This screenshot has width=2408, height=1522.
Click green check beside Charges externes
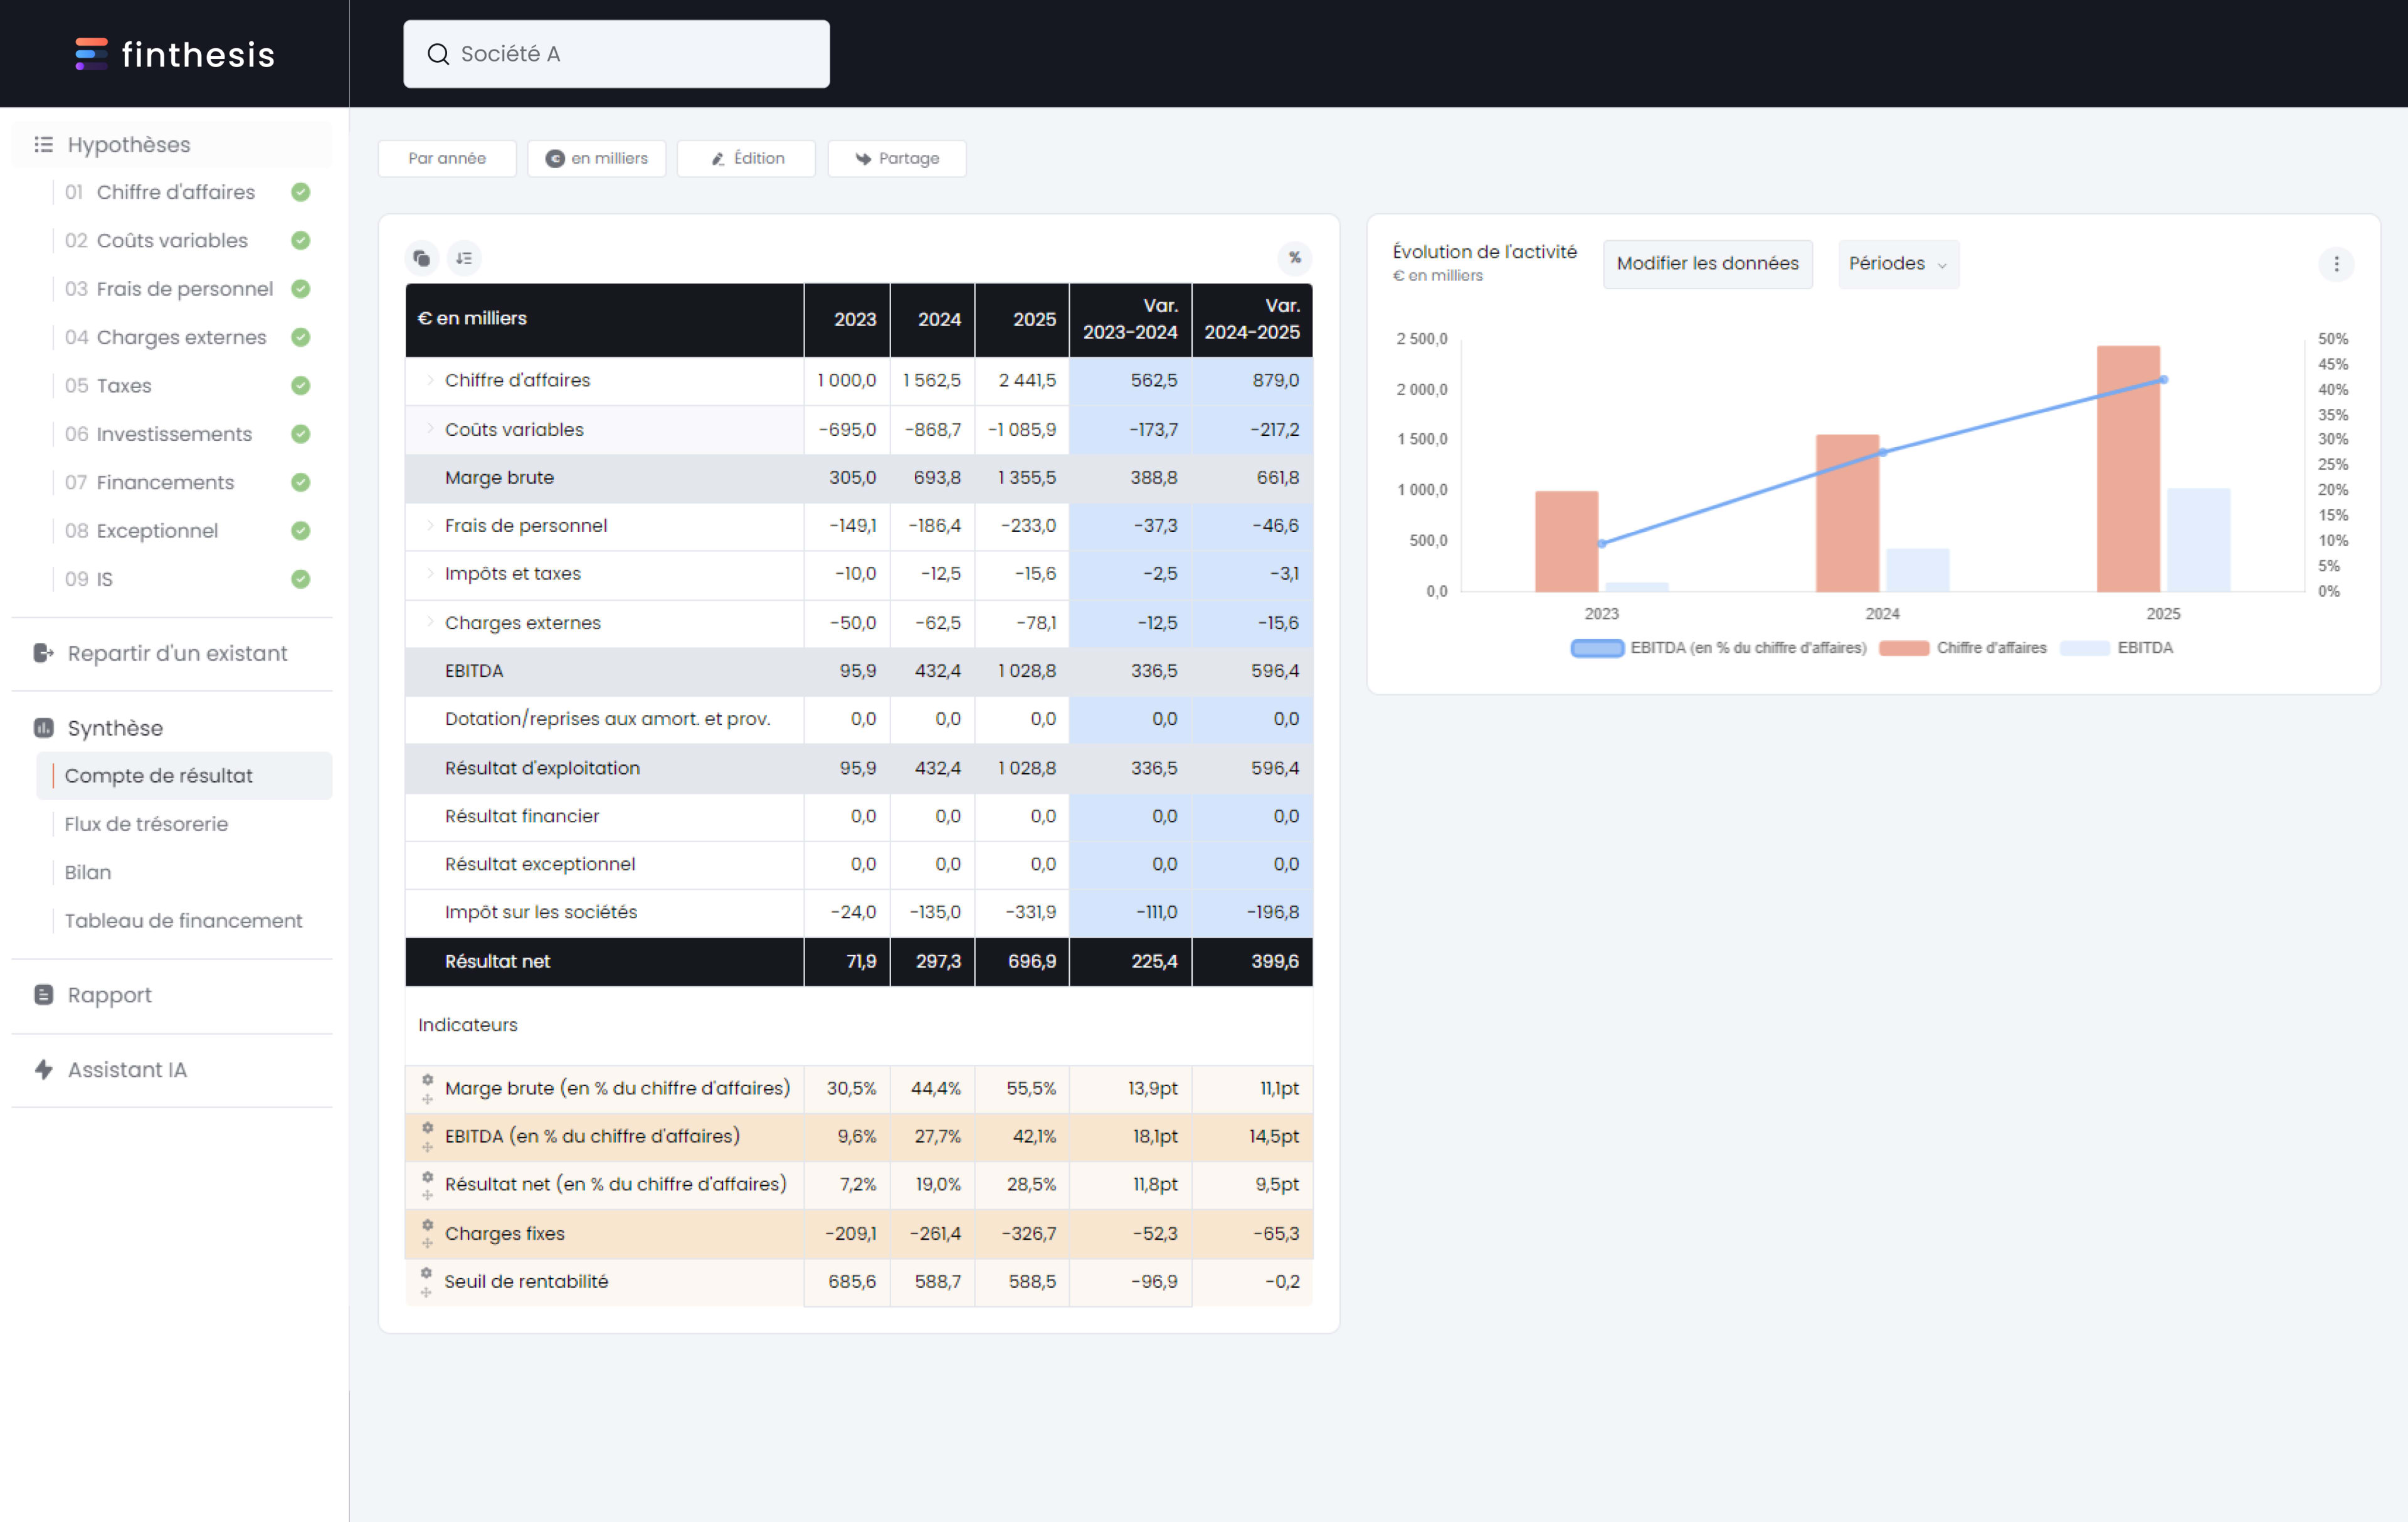(300, 337)
